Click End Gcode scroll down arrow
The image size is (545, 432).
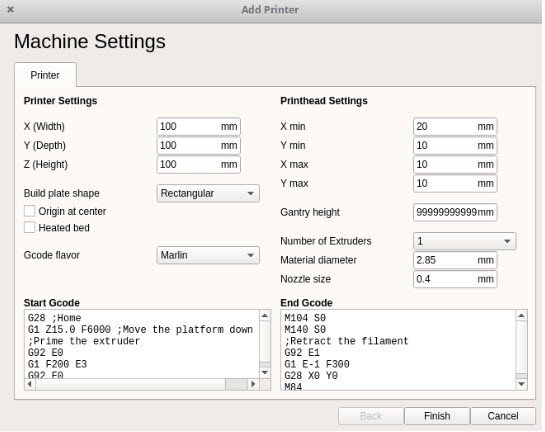click(x=522, y=384)
